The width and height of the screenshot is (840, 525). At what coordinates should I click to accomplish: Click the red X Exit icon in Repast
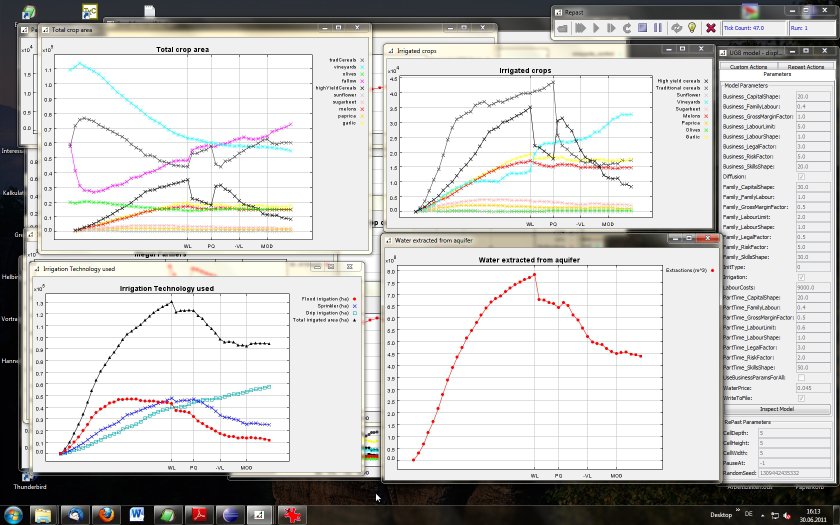(710, 28)
